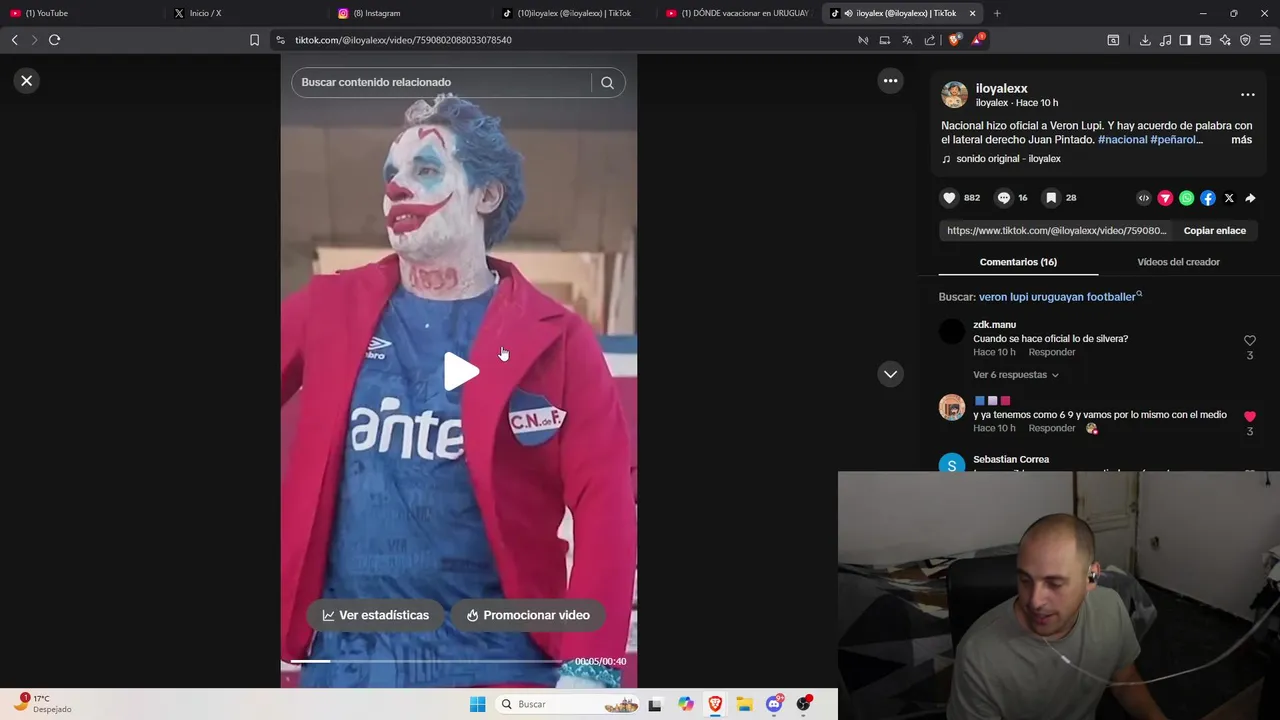Screen dimensions: 1280x720
Task: Switch to the 'Inicio / X' tab
Action: 245,13
